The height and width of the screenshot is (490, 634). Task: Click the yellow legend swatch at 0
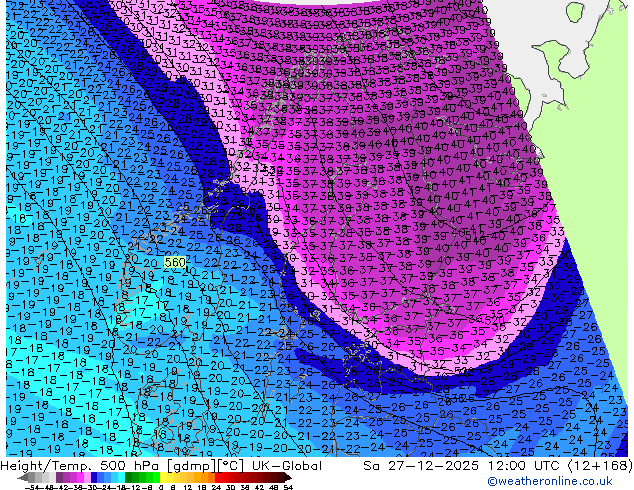click(x=163, y=478)
